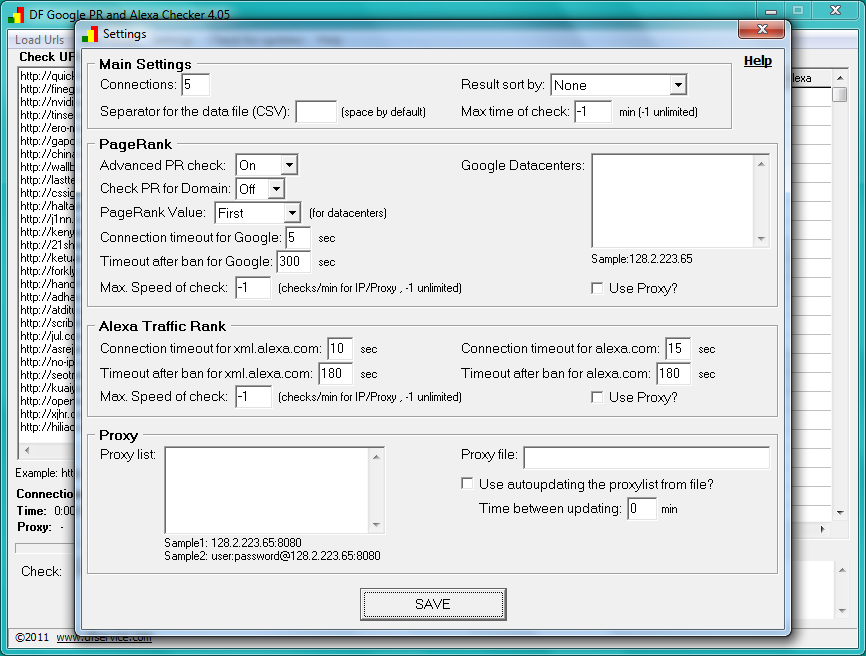Viewport: 866px width, 656px height.
Task: Open the Check PR for Domain dropdown
Action: [276, 189]
